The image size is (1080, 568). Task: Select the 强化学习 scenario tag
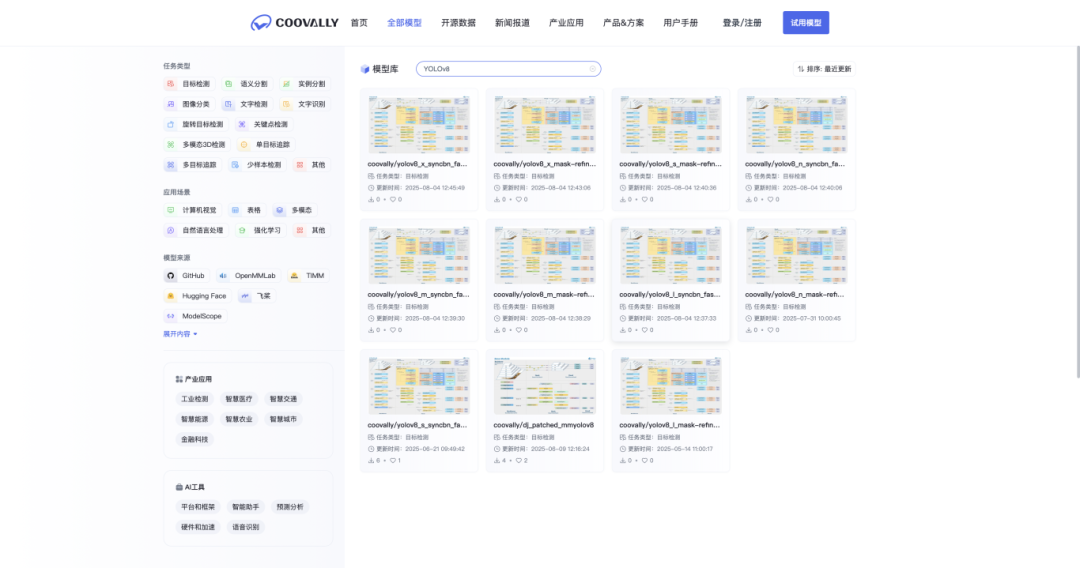coord(259,231)
